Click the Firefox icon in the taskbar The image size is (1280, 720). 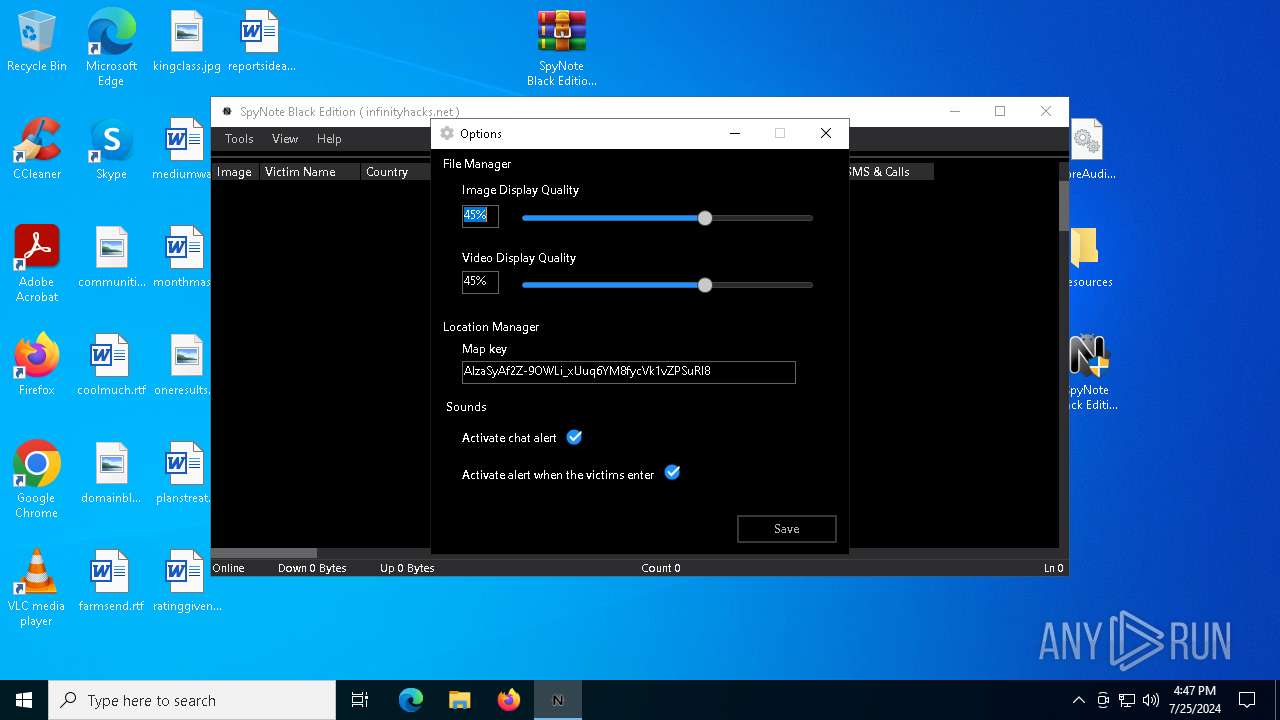click(509, 700)
